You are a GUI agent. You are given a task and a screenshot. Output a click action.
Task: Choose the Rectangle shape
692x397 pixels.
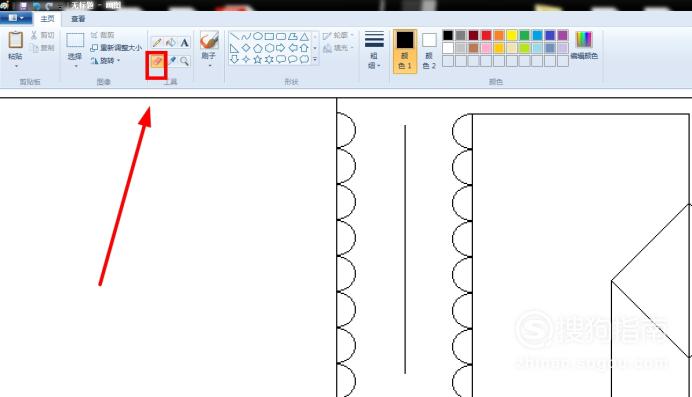tap(269, 36)
